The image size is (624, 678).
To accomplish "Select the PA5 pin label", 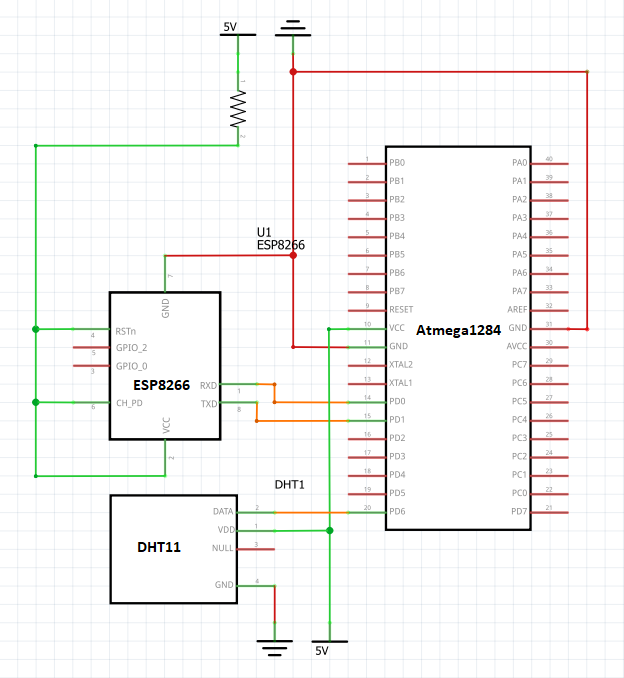I will pyautogui.click(x=520, y=254).
